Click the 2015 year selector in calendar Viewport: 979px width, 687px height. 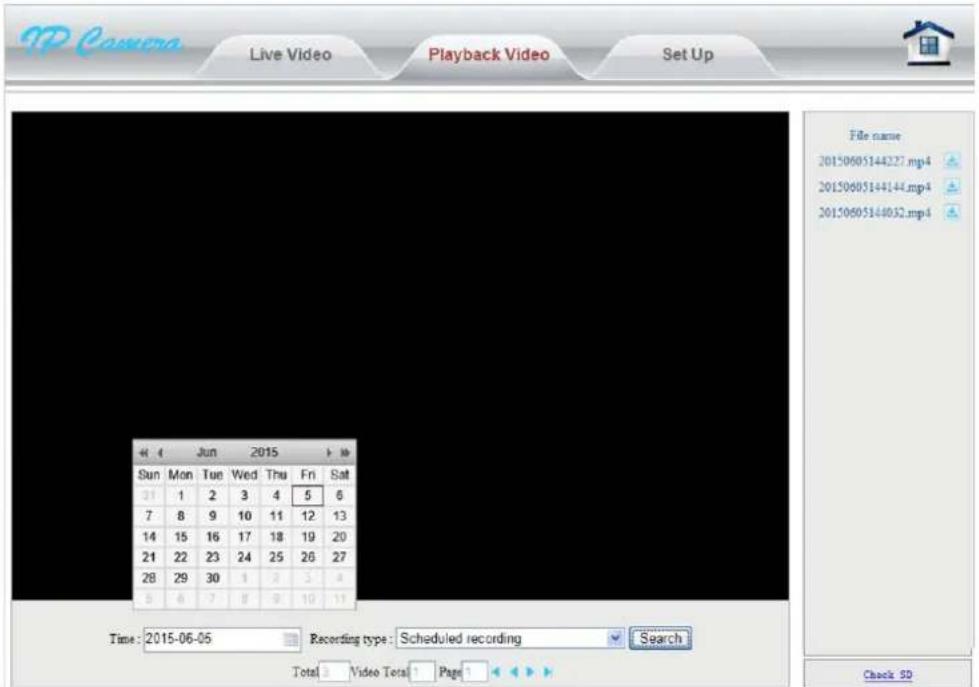[264, 452]
